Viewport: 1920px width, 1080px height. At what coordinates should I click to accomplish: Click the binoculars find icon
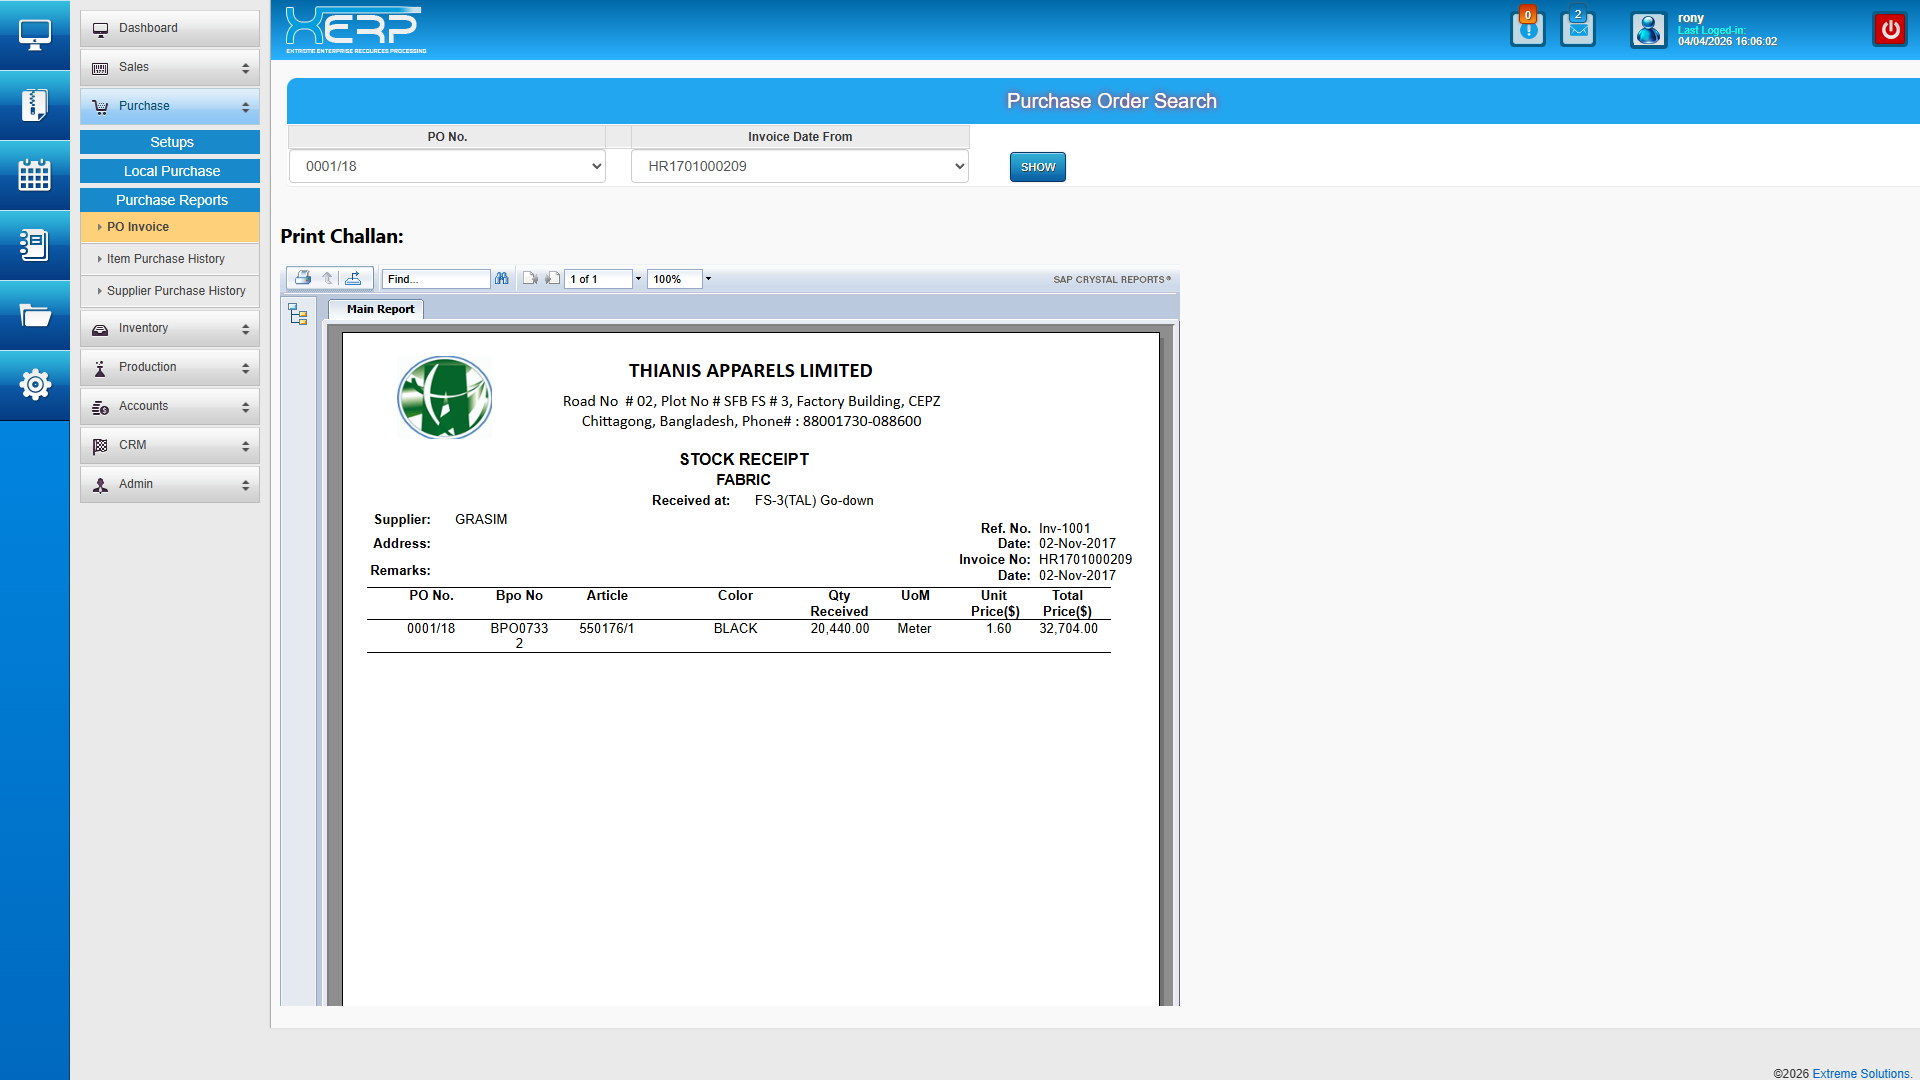tap(502, 279)
